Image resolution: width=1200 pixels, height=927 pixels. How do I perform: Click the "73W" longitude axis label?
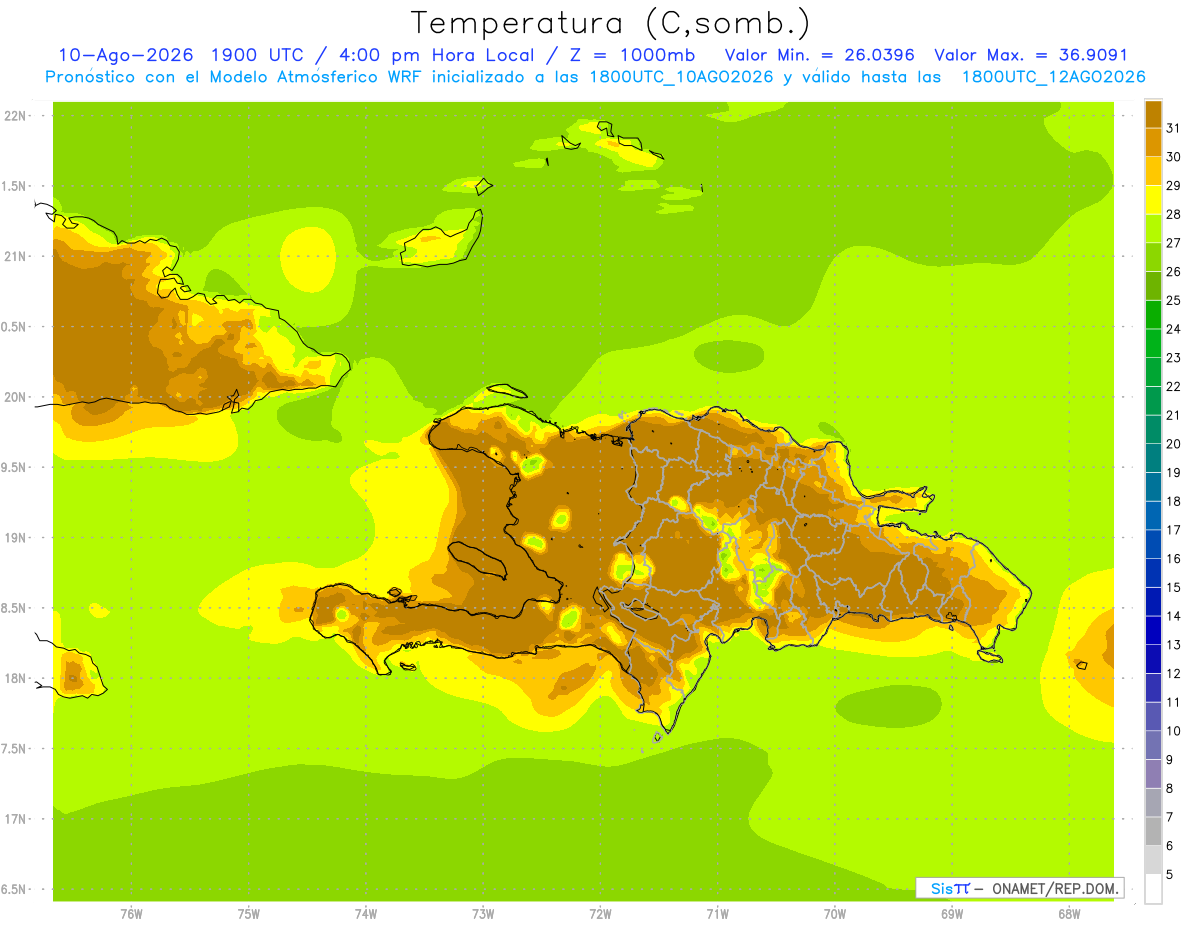pyautogui.click(x=483, y=914)
